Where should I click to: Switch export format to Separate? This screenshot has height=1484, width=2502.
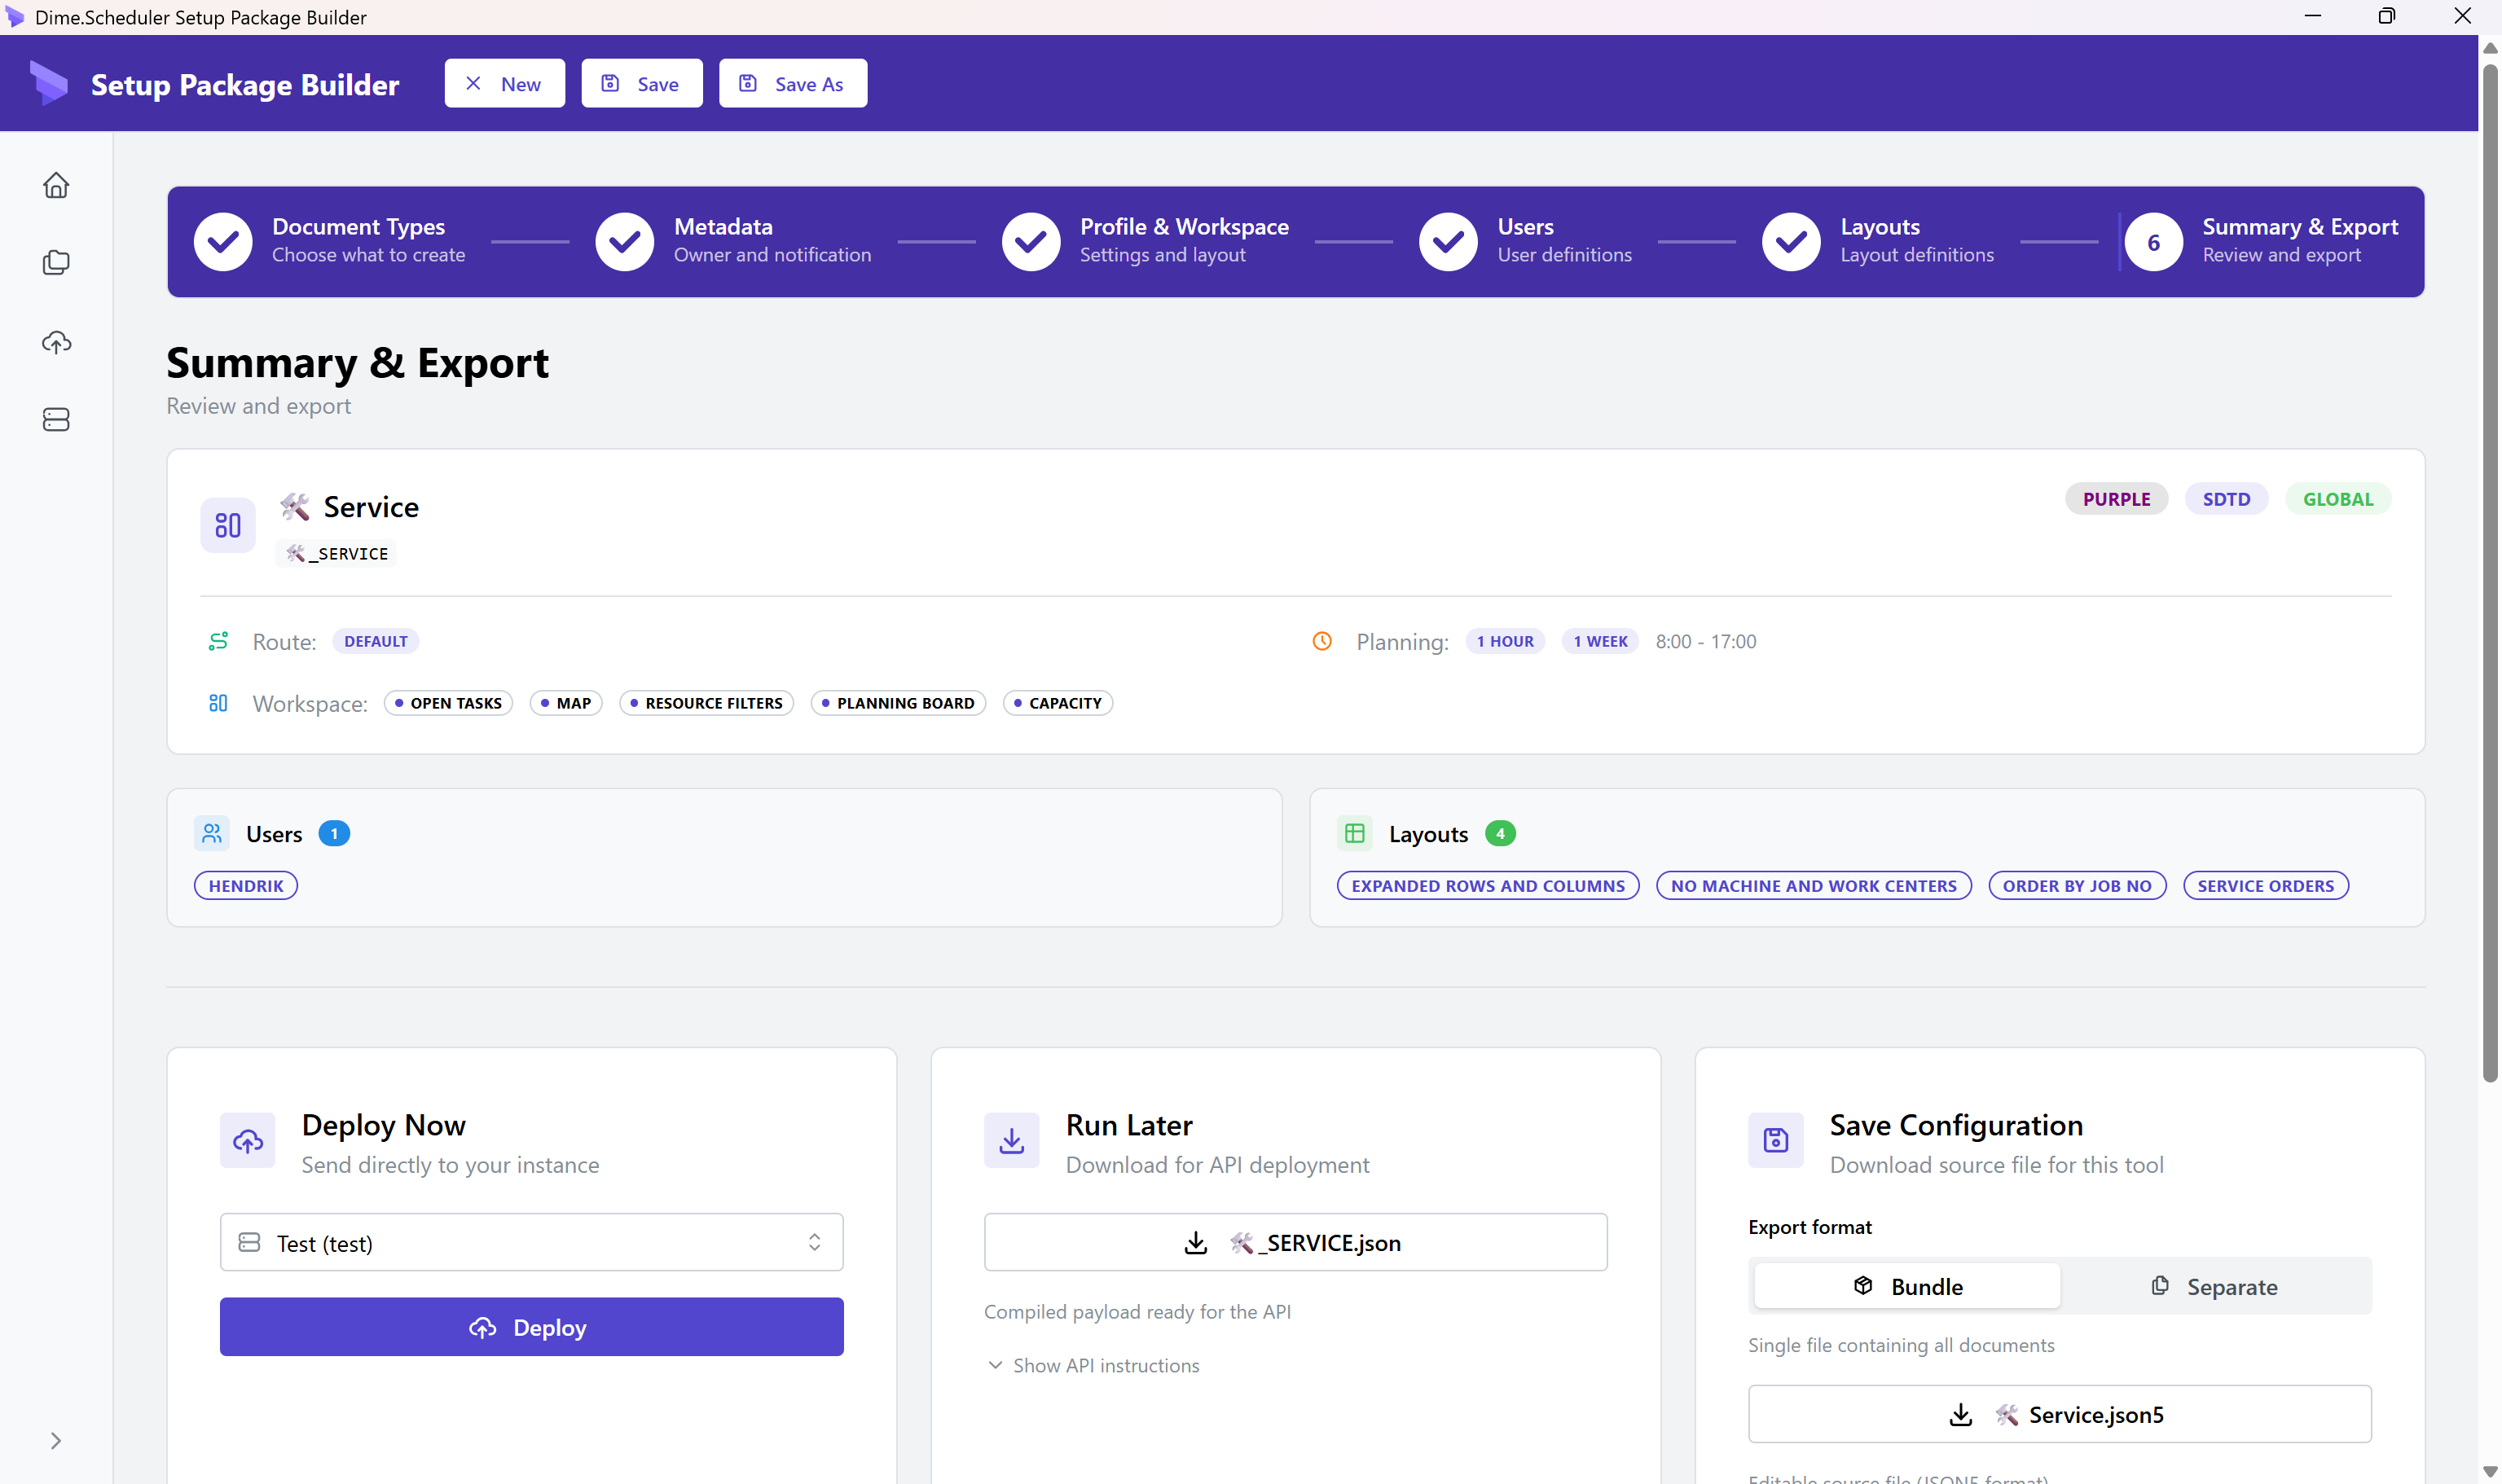[x=2214, y=1287]
